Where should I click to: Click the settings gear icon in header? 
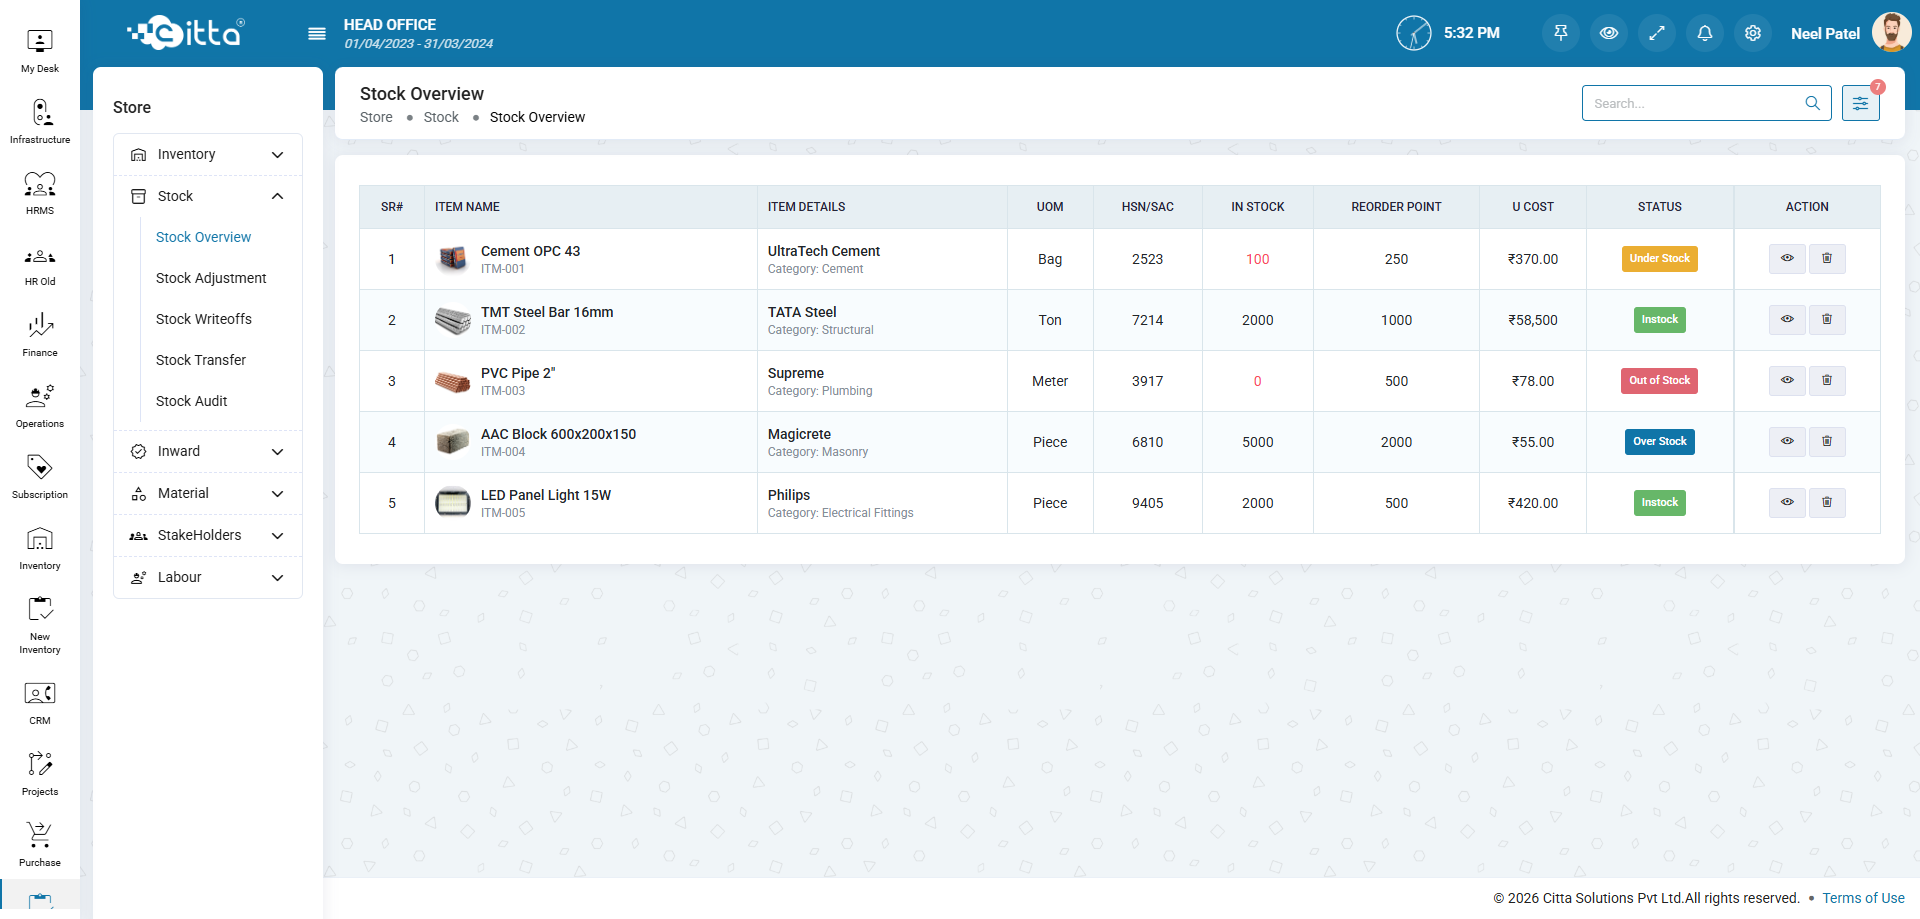coord(1753,33)
